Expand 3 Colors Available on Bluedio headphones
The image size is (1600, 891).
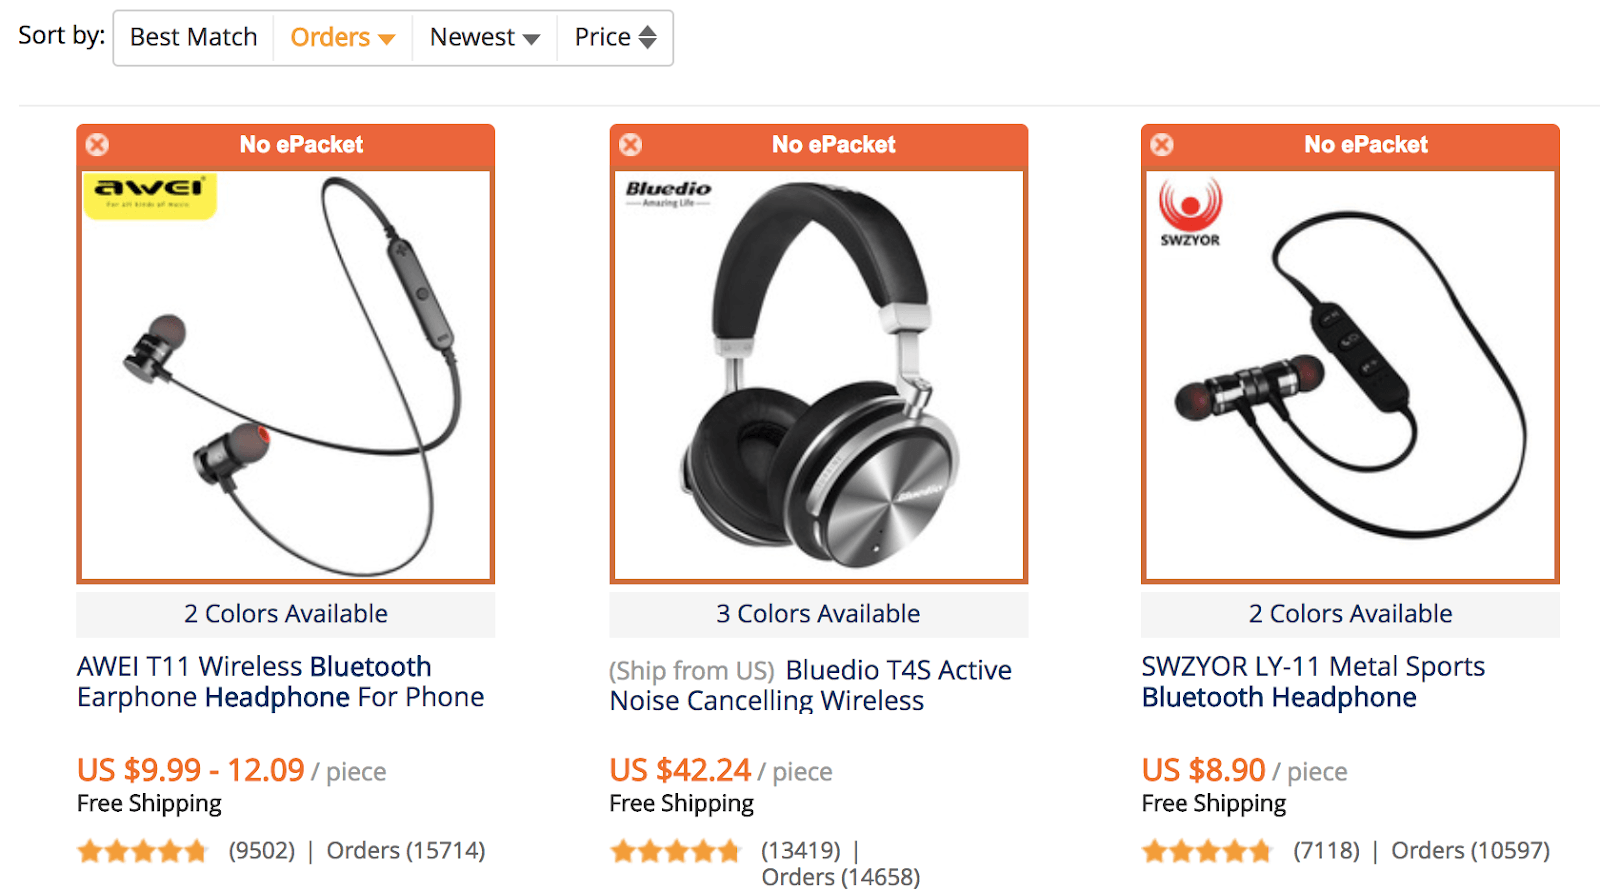(x=818, y=613)
